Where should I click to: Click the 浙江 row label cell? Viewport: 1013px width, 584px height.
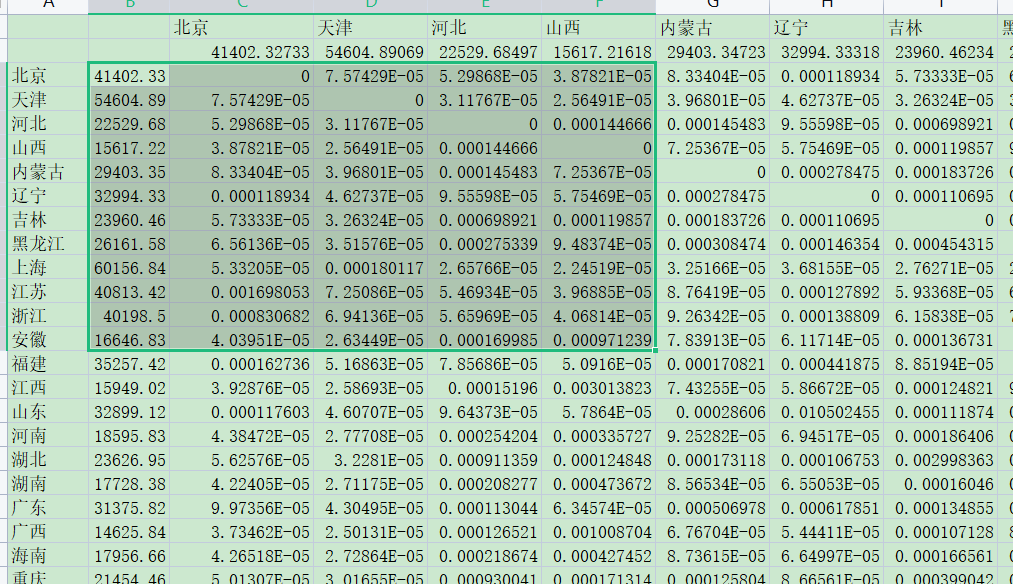point(48,316)
